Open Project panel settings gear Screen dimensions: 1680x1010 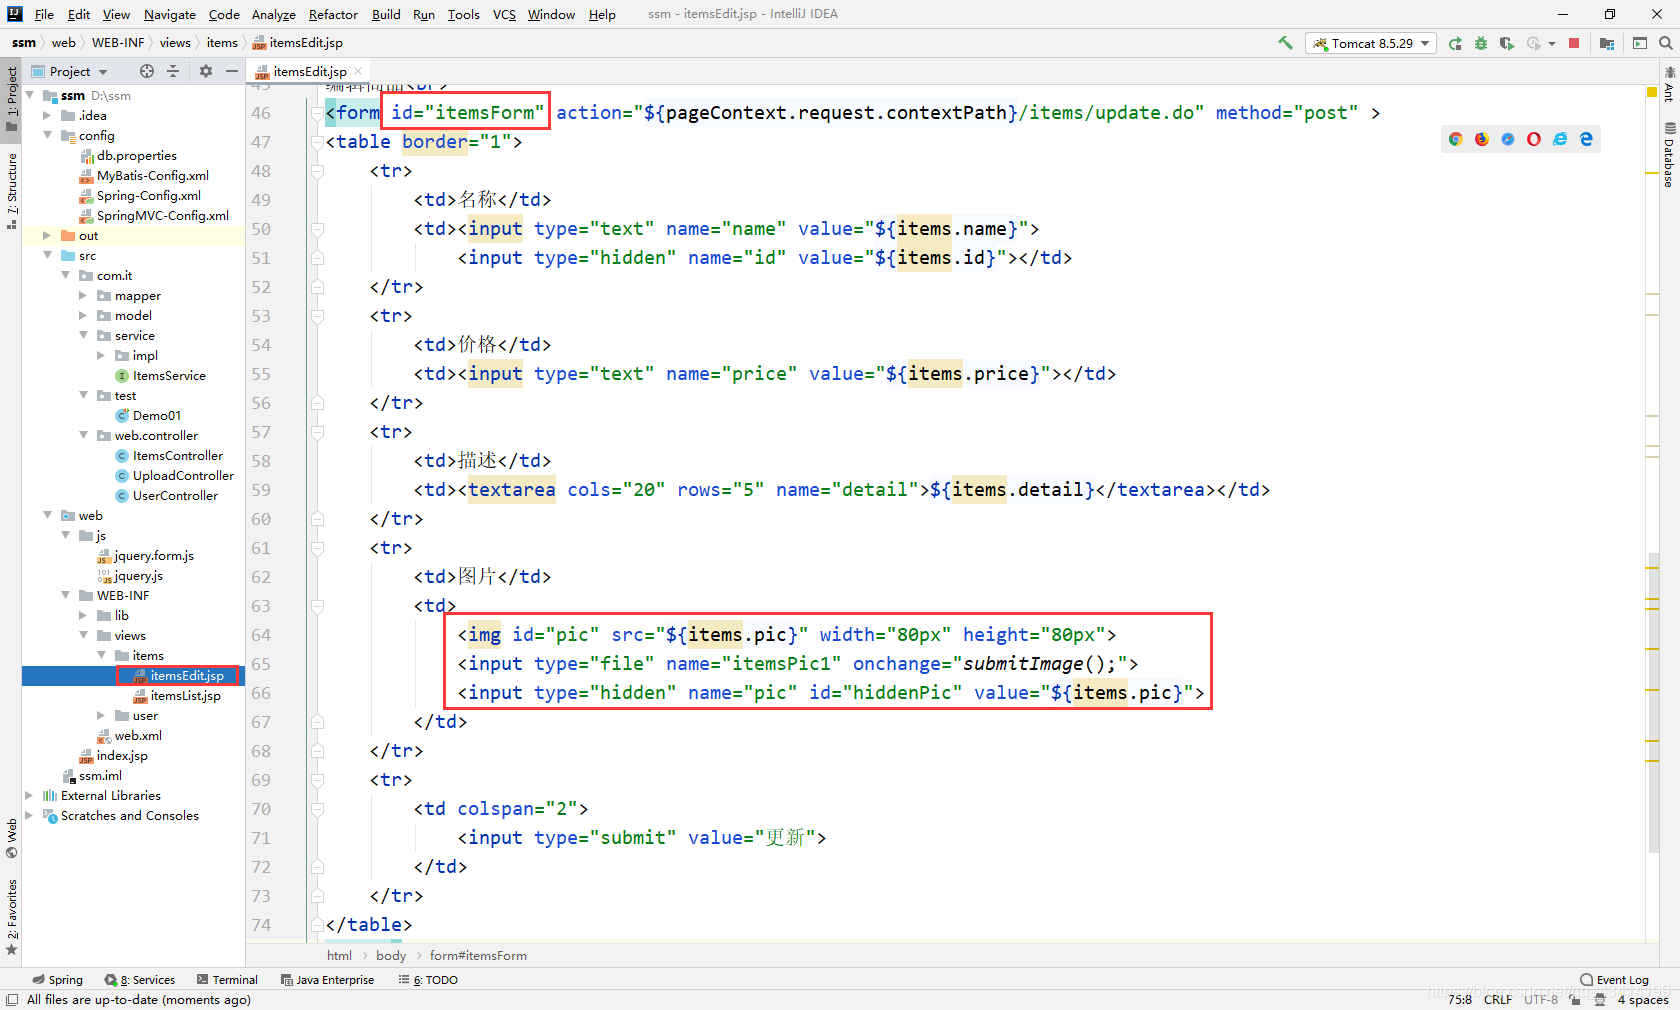point(206,71)
